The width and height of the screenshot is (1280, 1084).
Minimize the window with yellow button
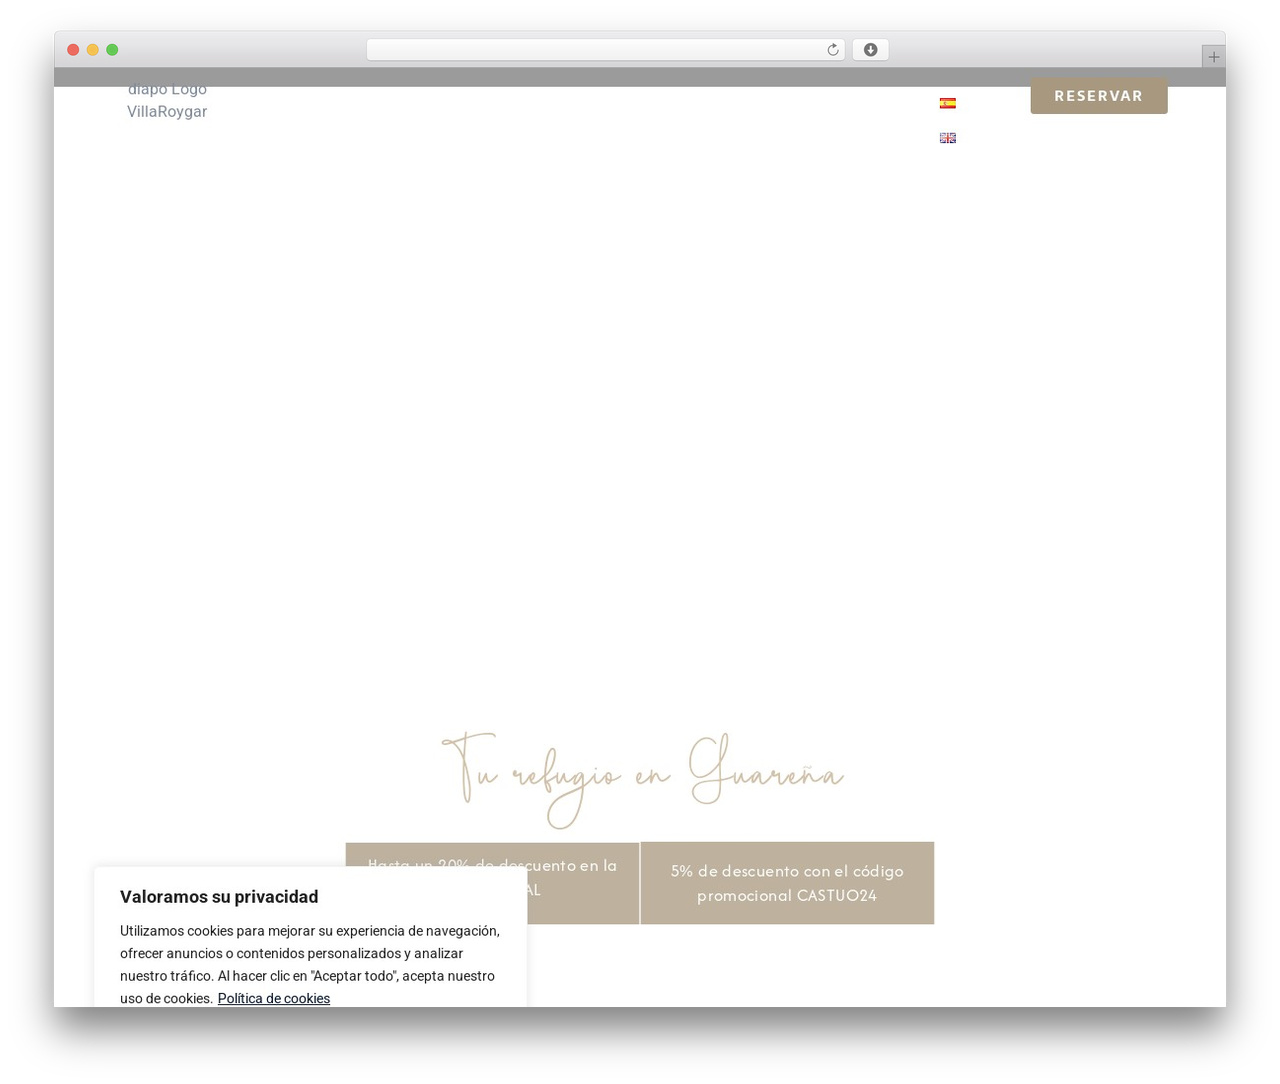click(x=92, y=50)
